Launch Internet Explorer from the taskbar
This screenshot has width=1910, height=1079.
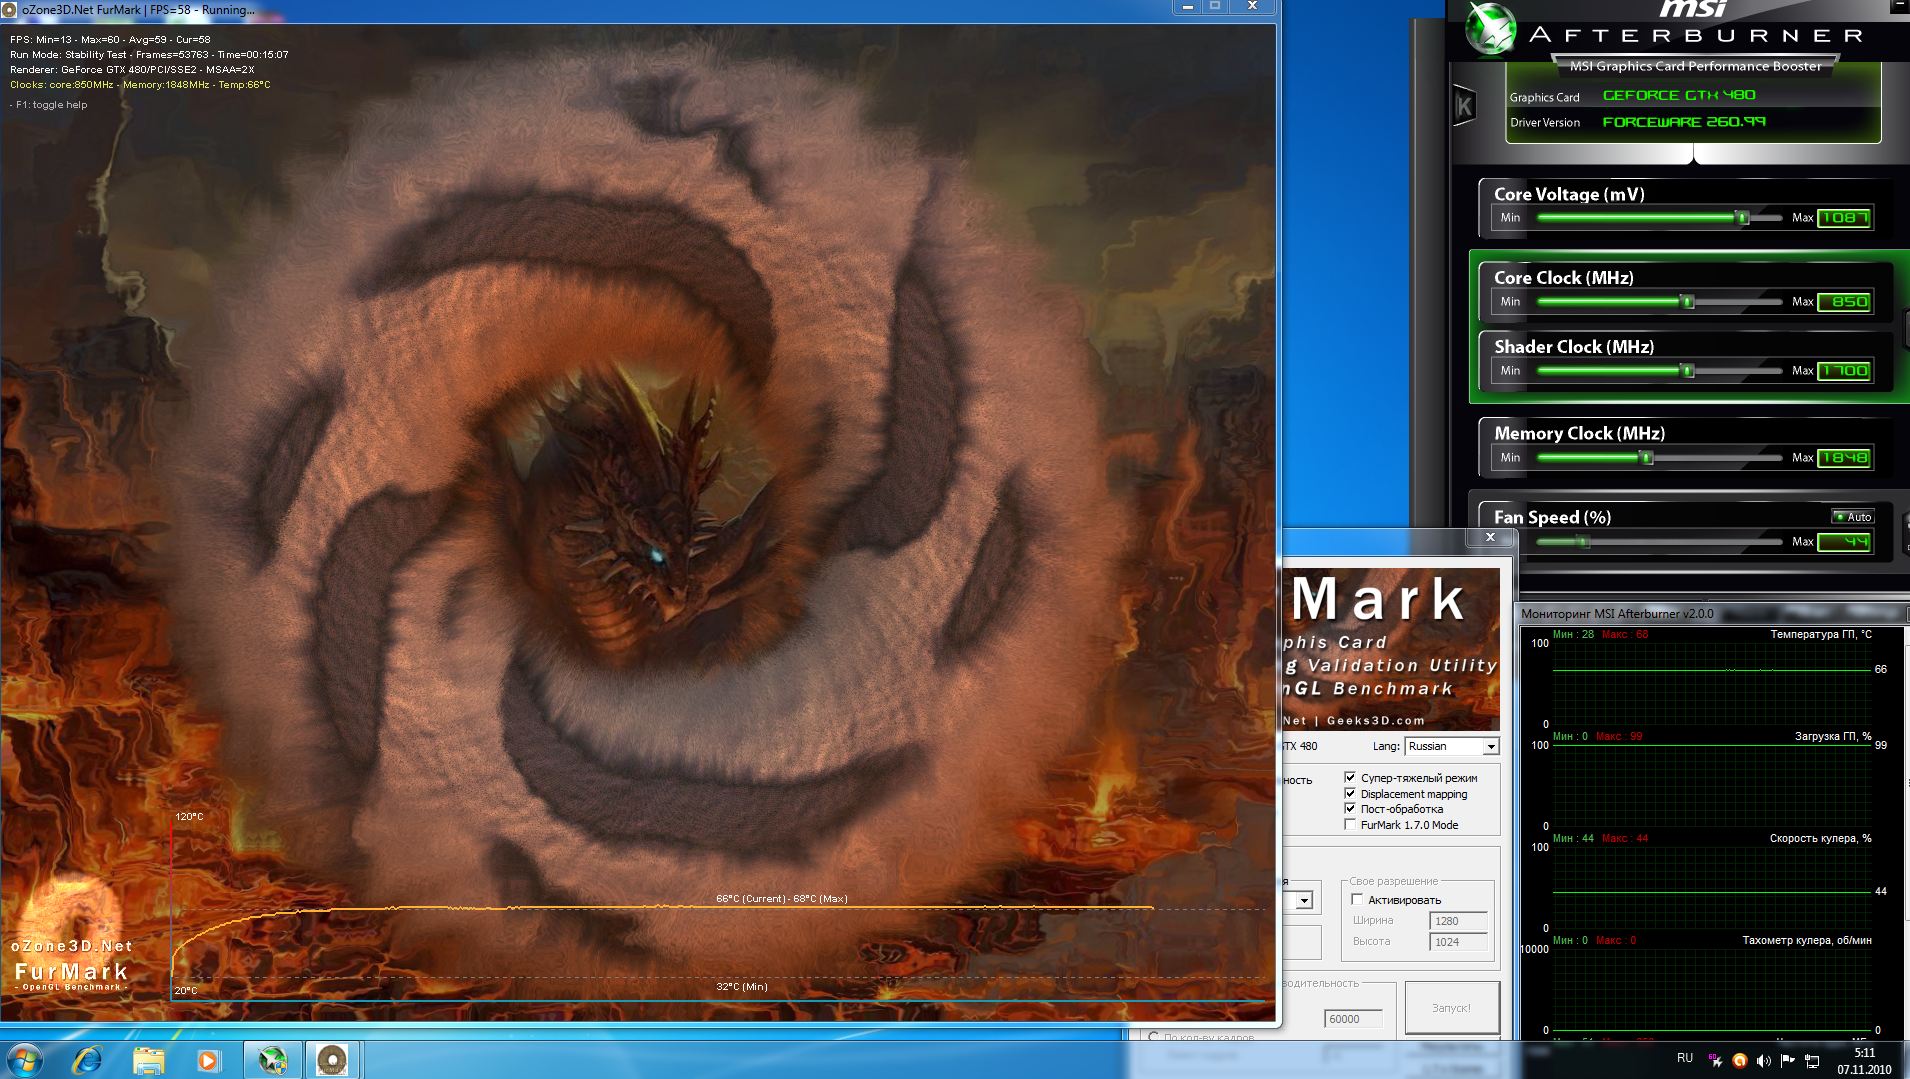pos(88,1060)
